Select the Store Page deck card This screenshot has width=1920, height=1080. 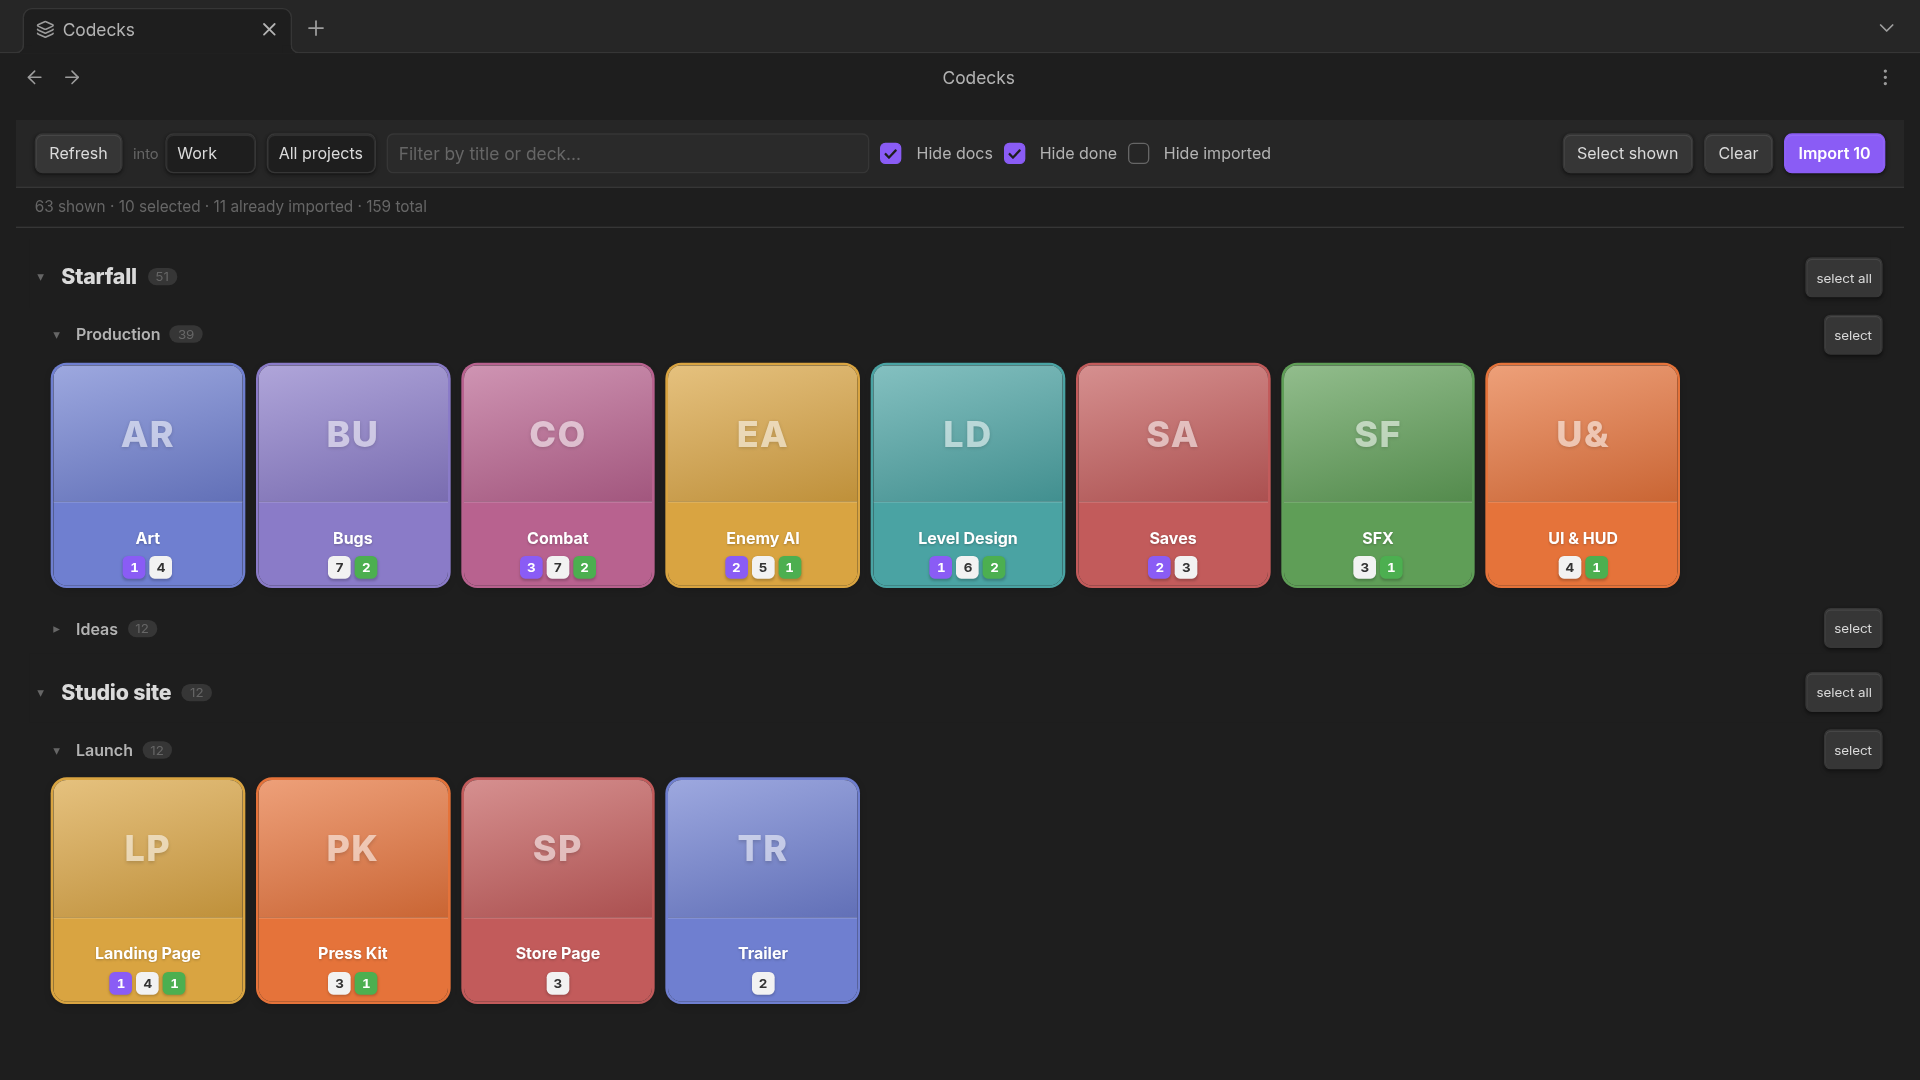(x=558, y=890)
